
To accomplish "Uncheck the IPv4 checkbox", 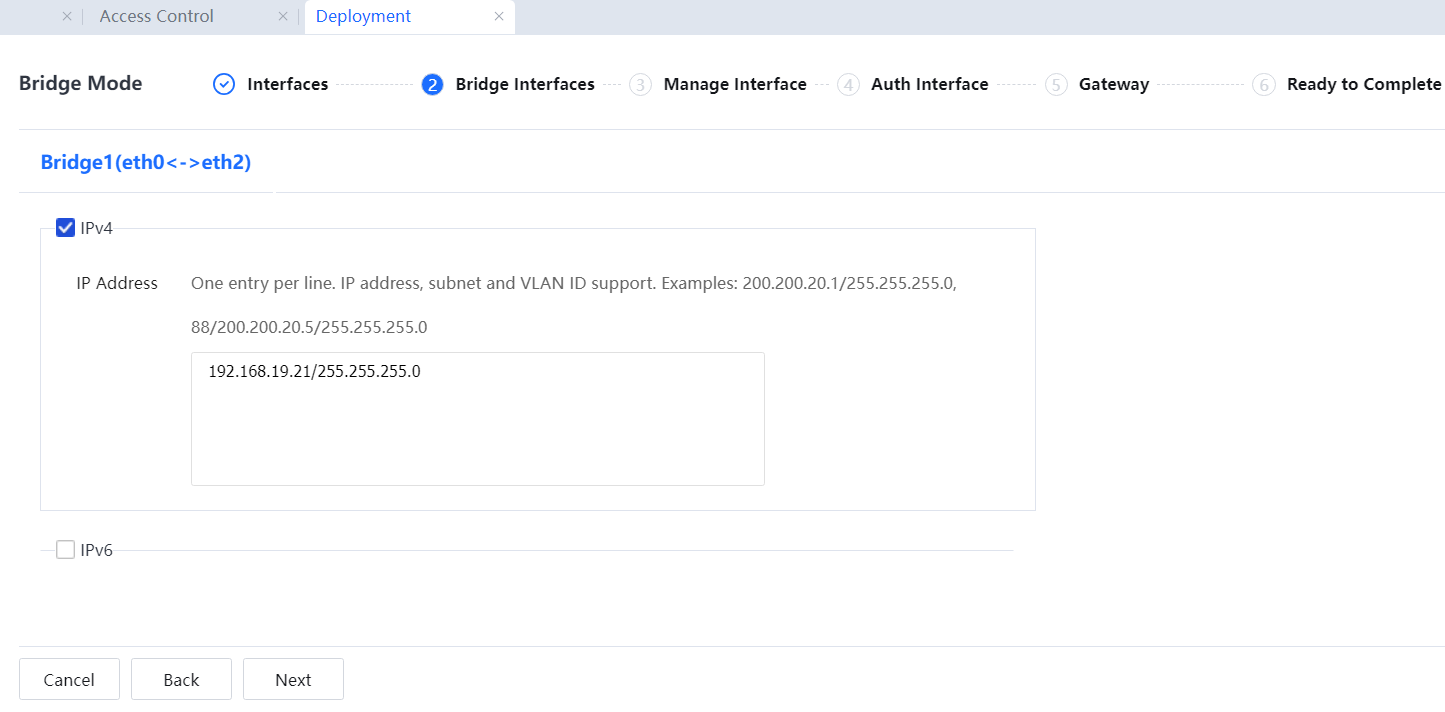I will tap(66, 228).
